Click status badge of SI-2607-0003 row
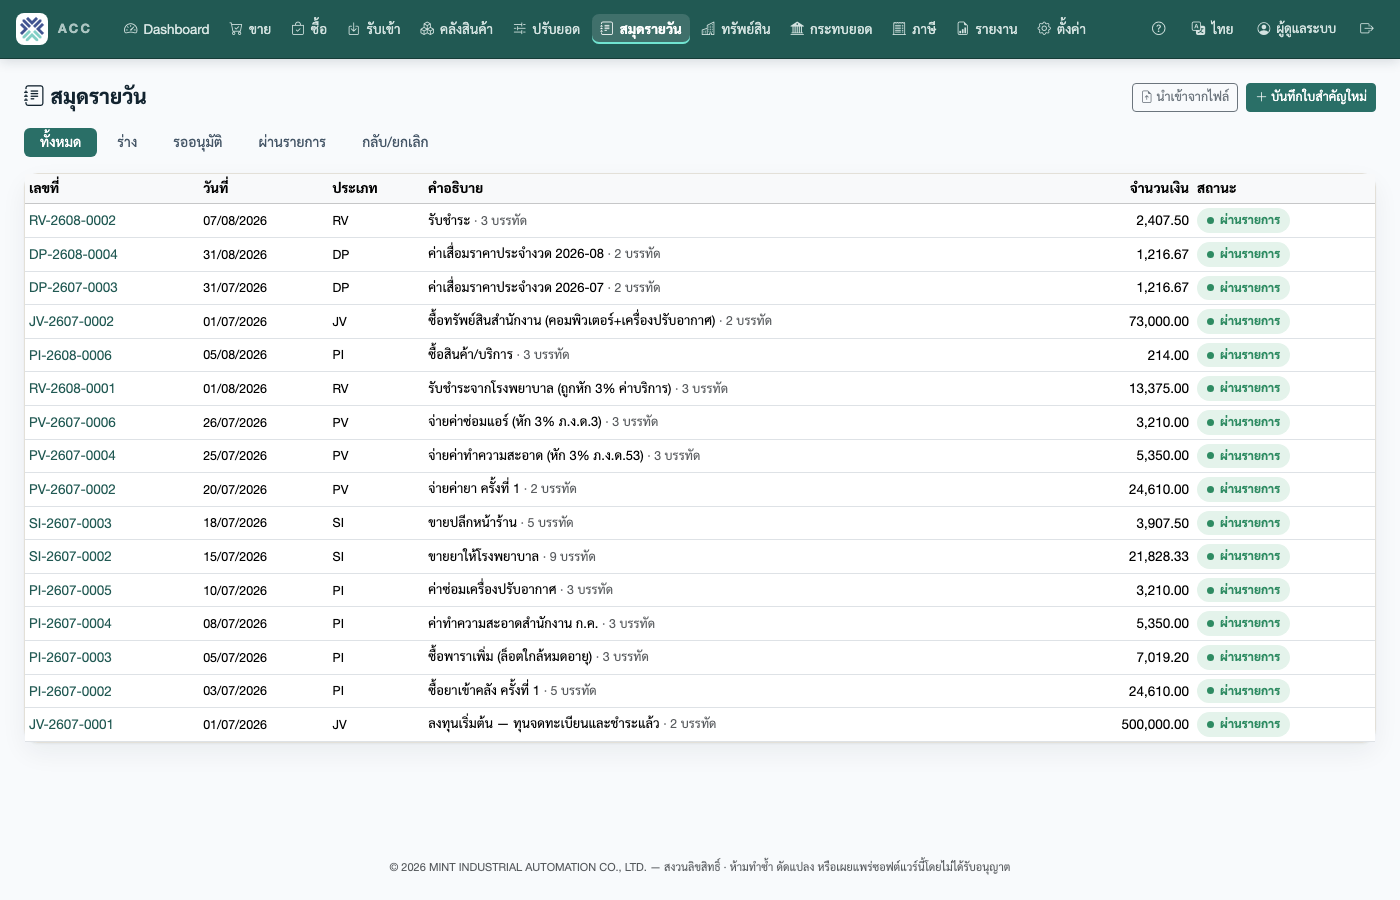The image size is (1400, 900). tap(1243, 523)
